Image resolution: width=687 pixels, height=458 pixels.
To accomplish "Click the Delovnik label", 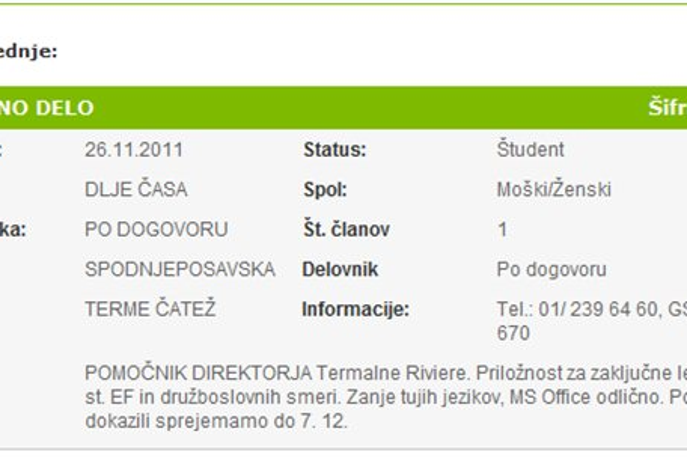I will coord(340,270).
